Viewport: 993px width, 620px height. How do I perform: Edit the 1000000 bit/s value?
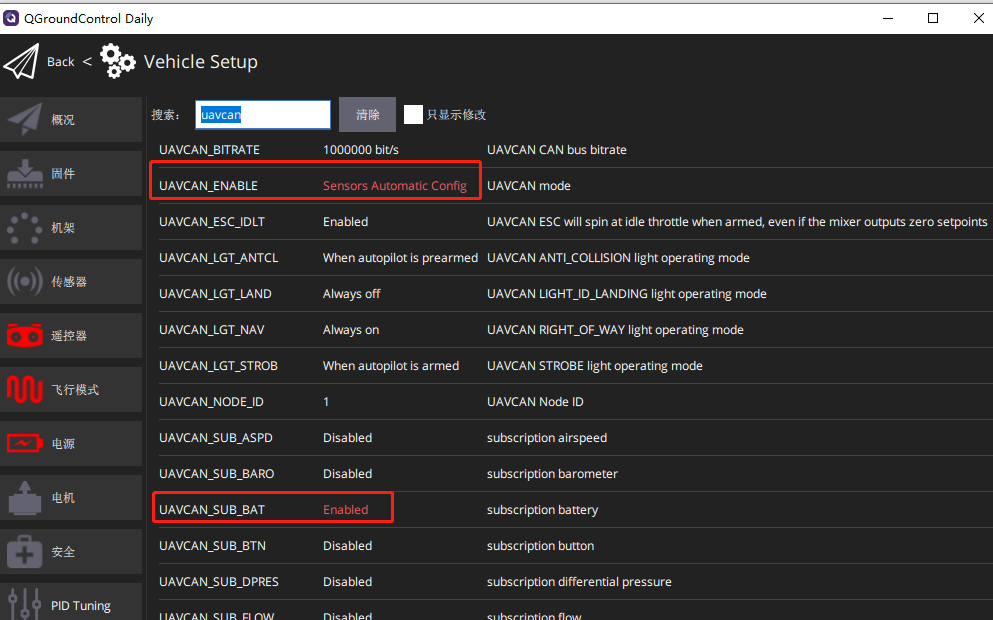coord(360,149)
